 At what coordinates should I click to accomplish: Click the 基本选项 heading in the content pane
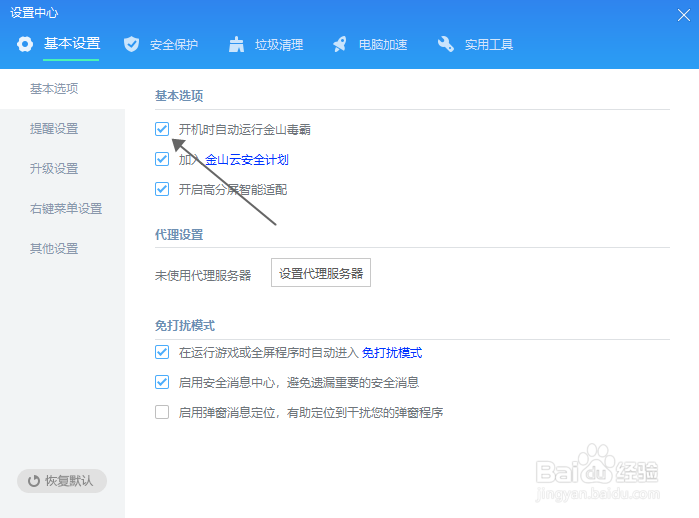(179, 96)
